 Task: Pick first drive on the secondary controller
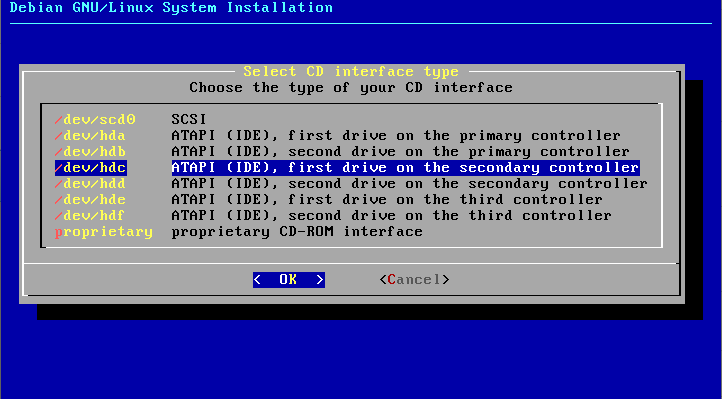[x=405, y=168]
